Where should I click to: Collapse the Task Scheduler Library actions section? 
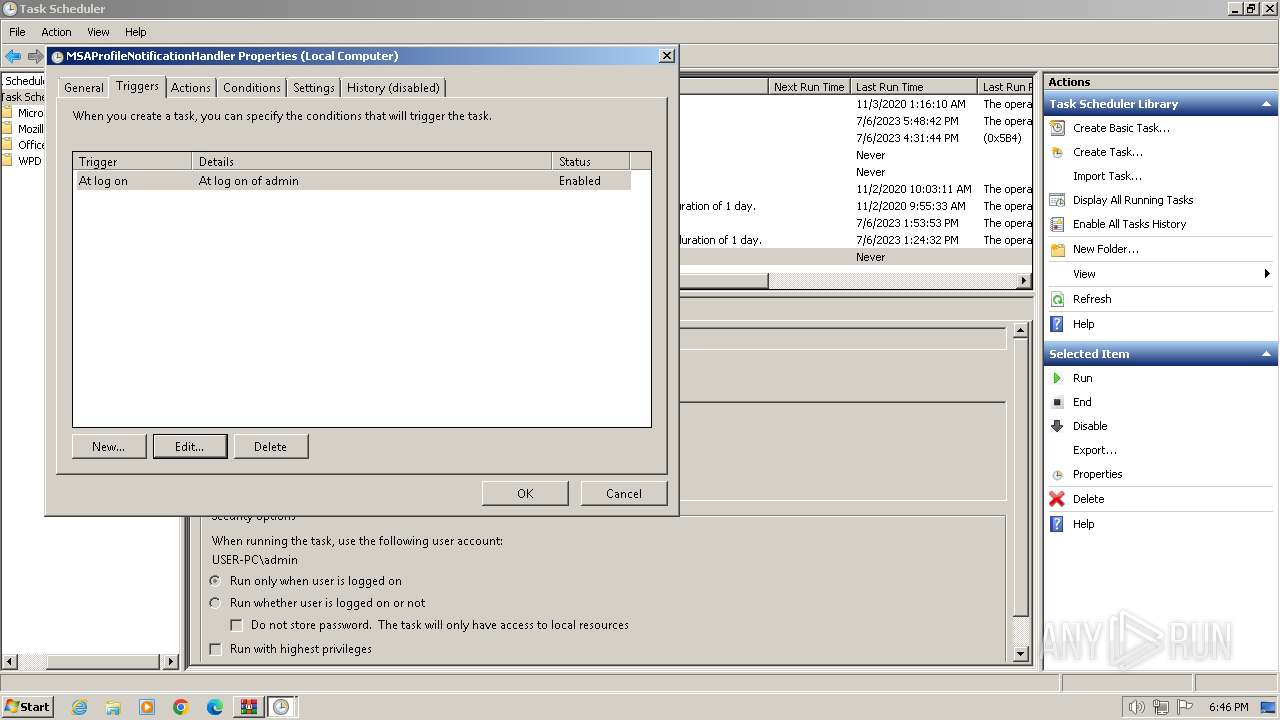tap(1267, 104)
